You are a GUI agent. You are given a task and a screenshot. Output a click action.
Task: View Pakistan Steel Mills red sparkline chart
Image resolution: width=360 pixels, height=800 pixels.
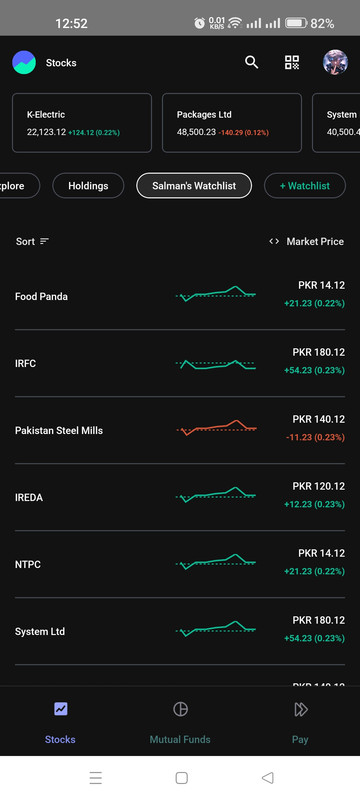(x=216, y=428)
